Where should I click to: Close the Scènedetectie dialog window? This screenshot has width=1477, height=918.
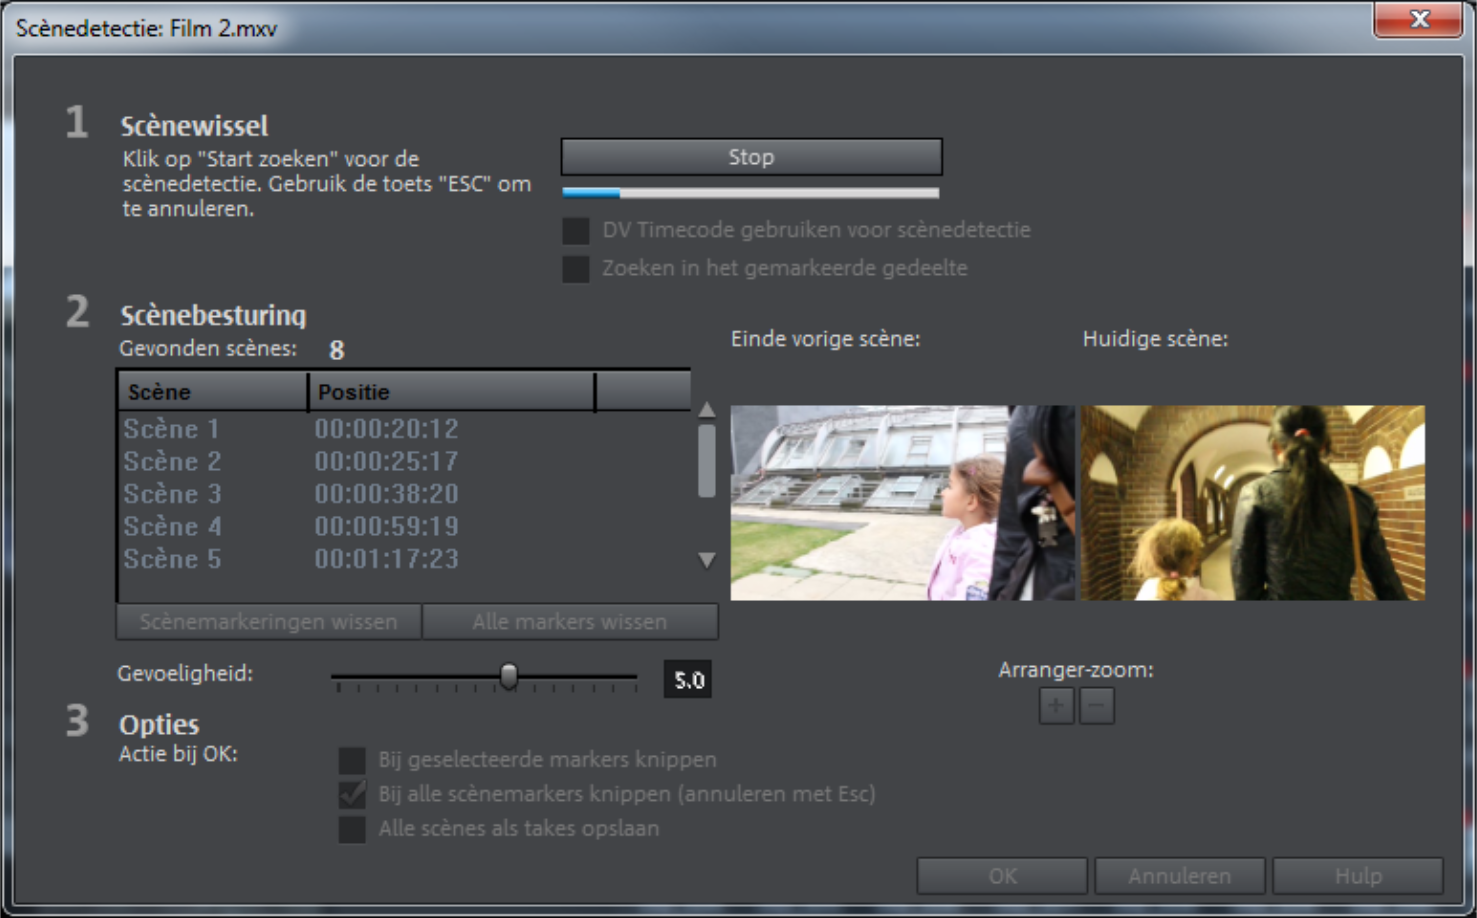click(x=1418, y=20)
